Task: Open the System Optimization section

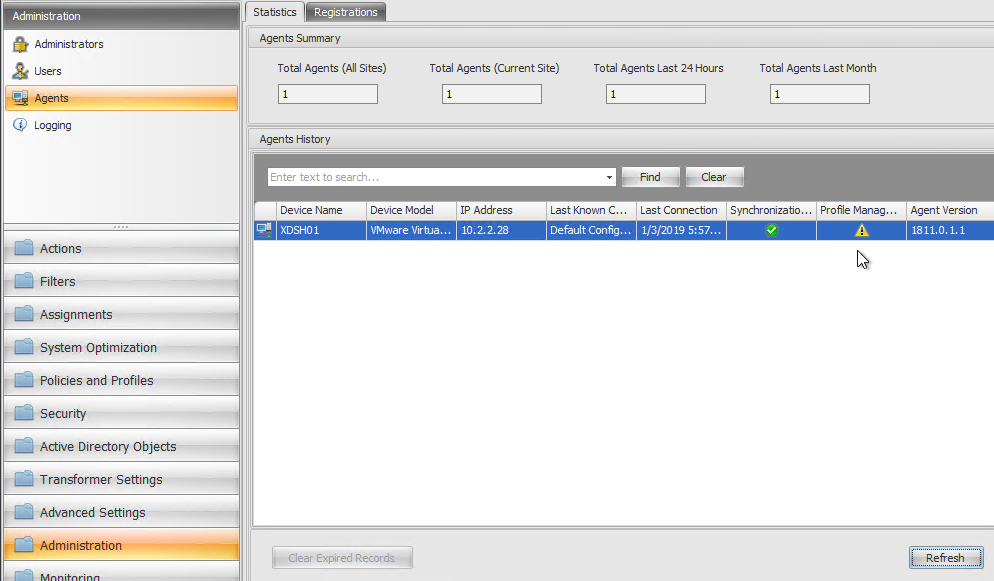Action: (122, 347)
